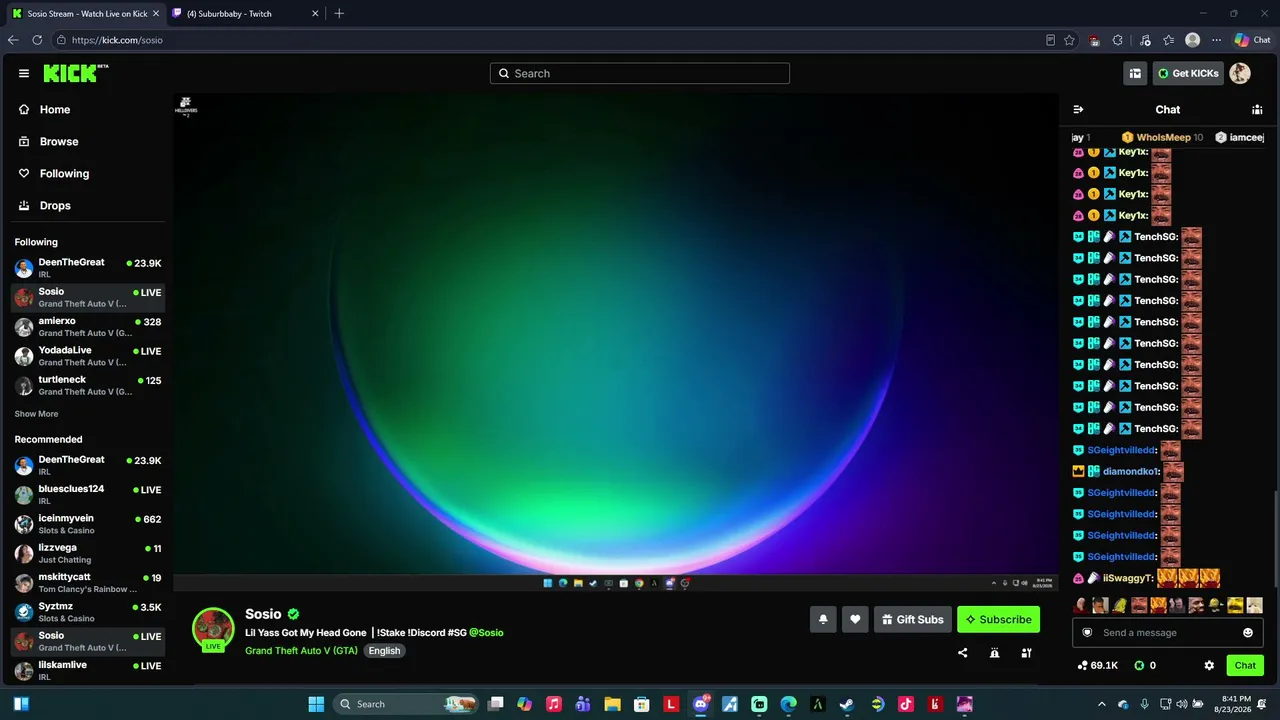The width and height of the screenshot is (1280, 720).
Task: Click the Get KICKs button
Action: point(1188,73)
